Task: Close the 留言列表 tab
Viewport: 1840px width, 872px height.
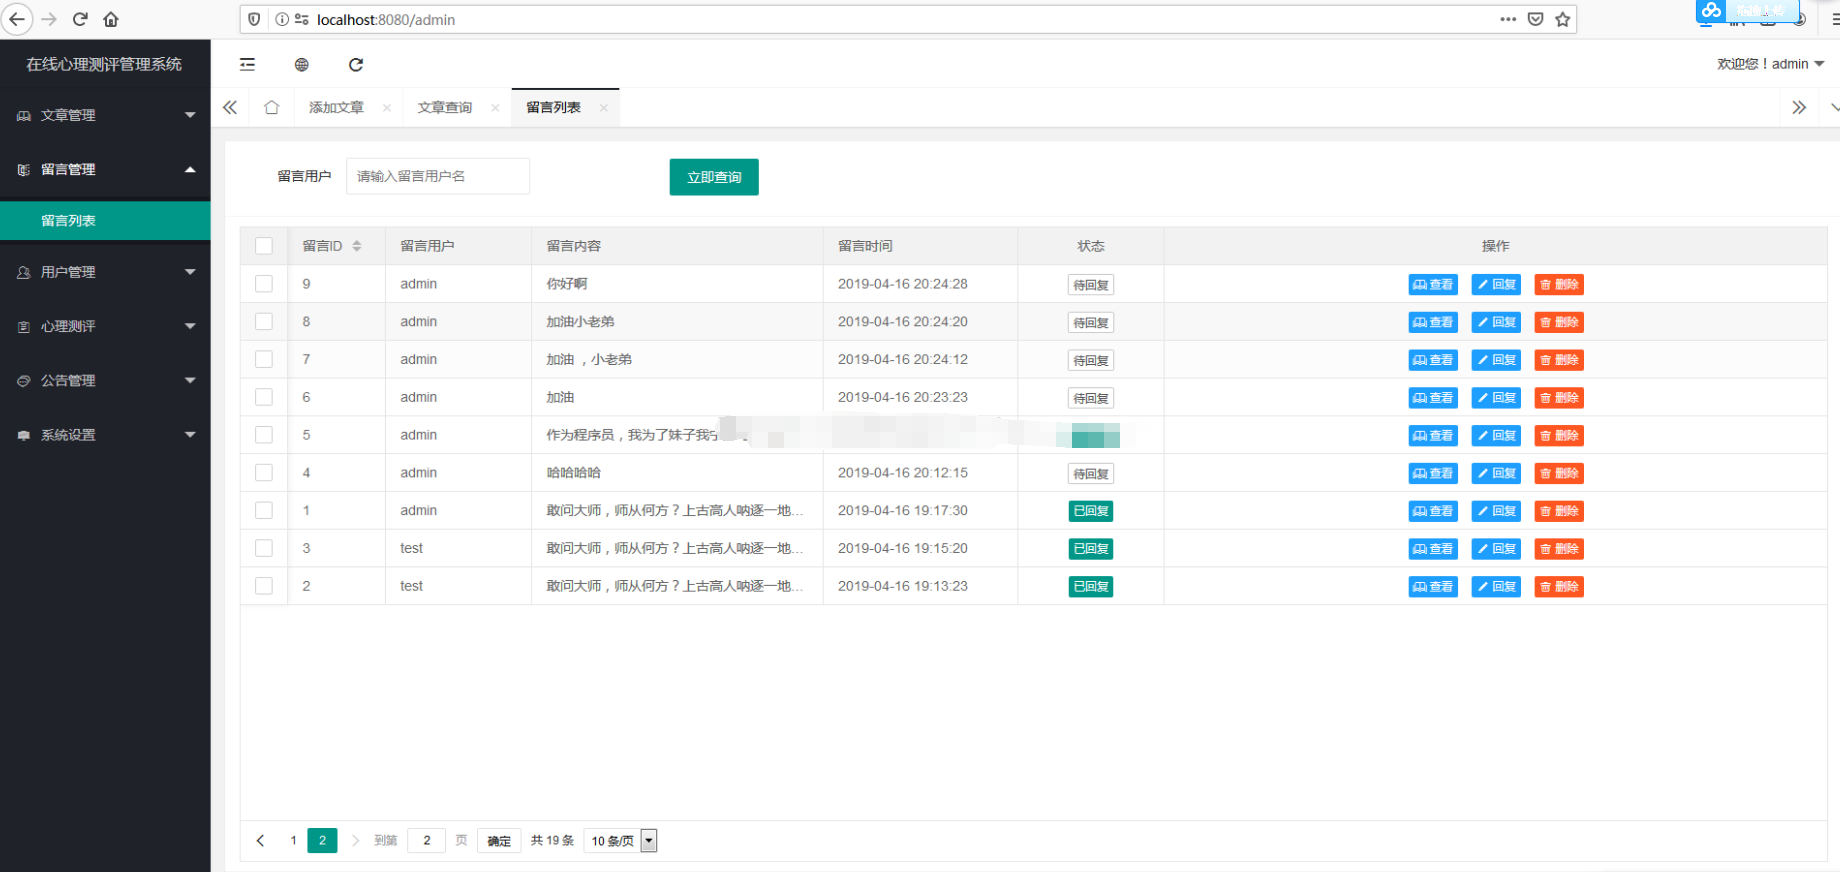Action: point(603,108)
